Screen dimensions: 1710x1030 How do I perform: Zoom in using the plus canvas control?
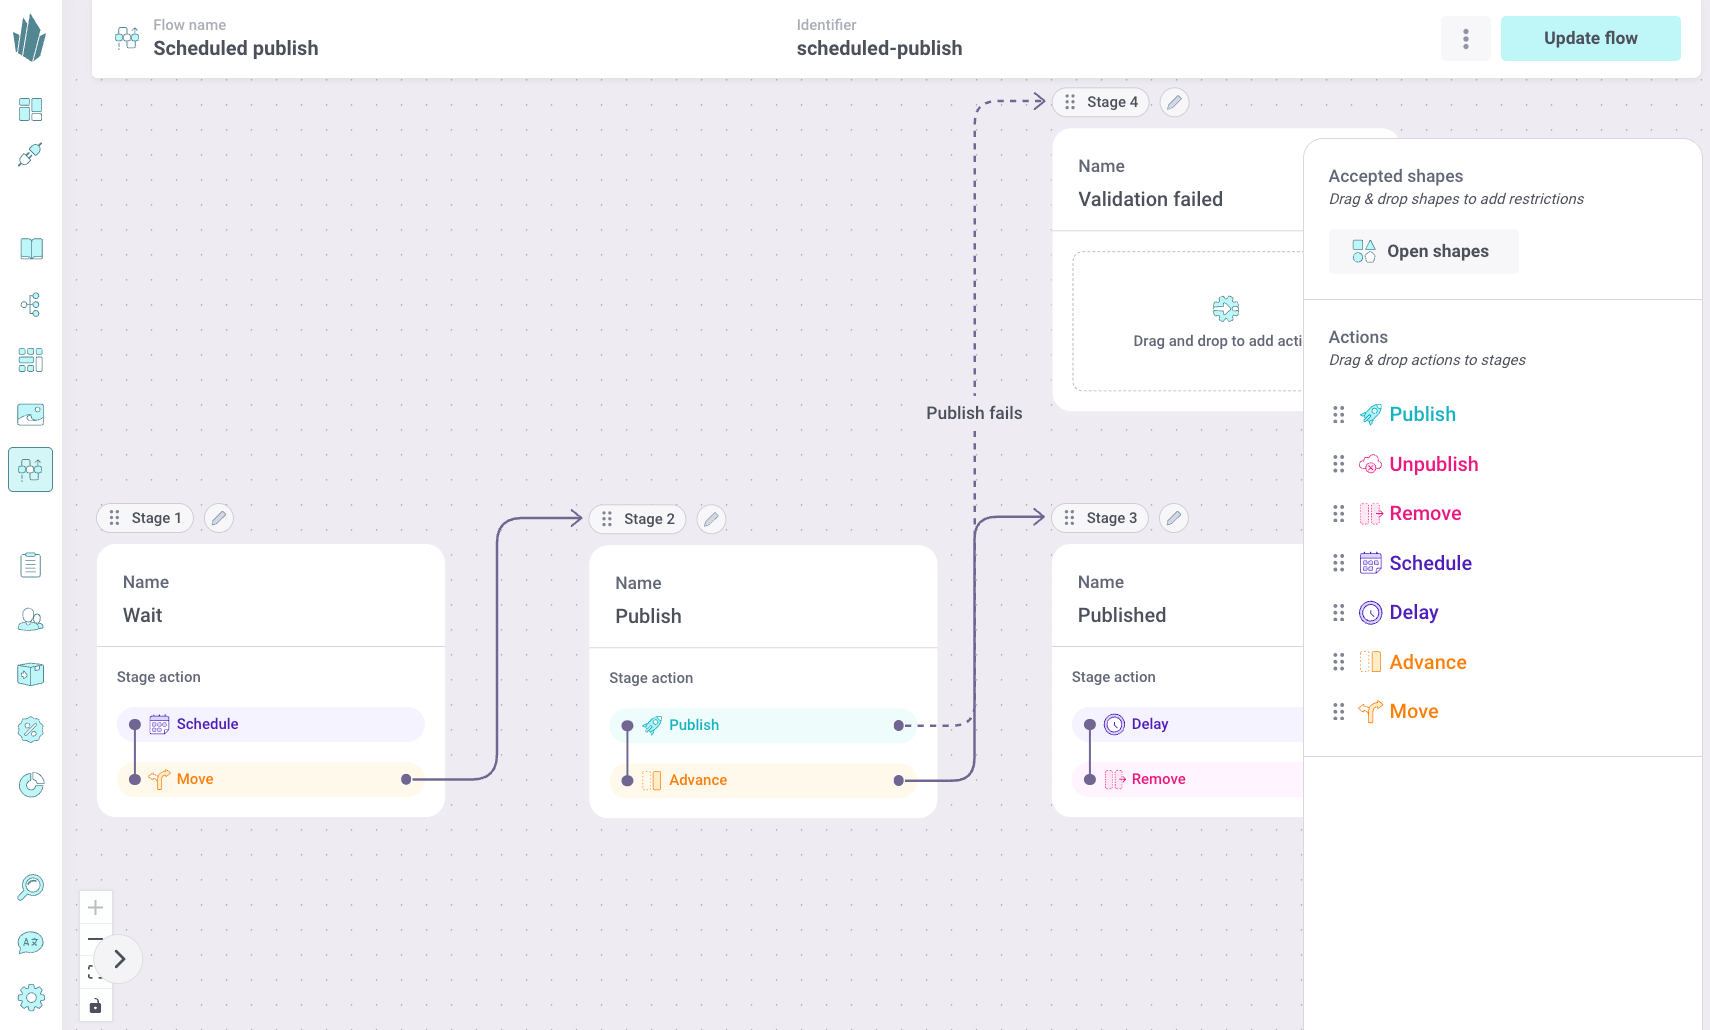95,908
